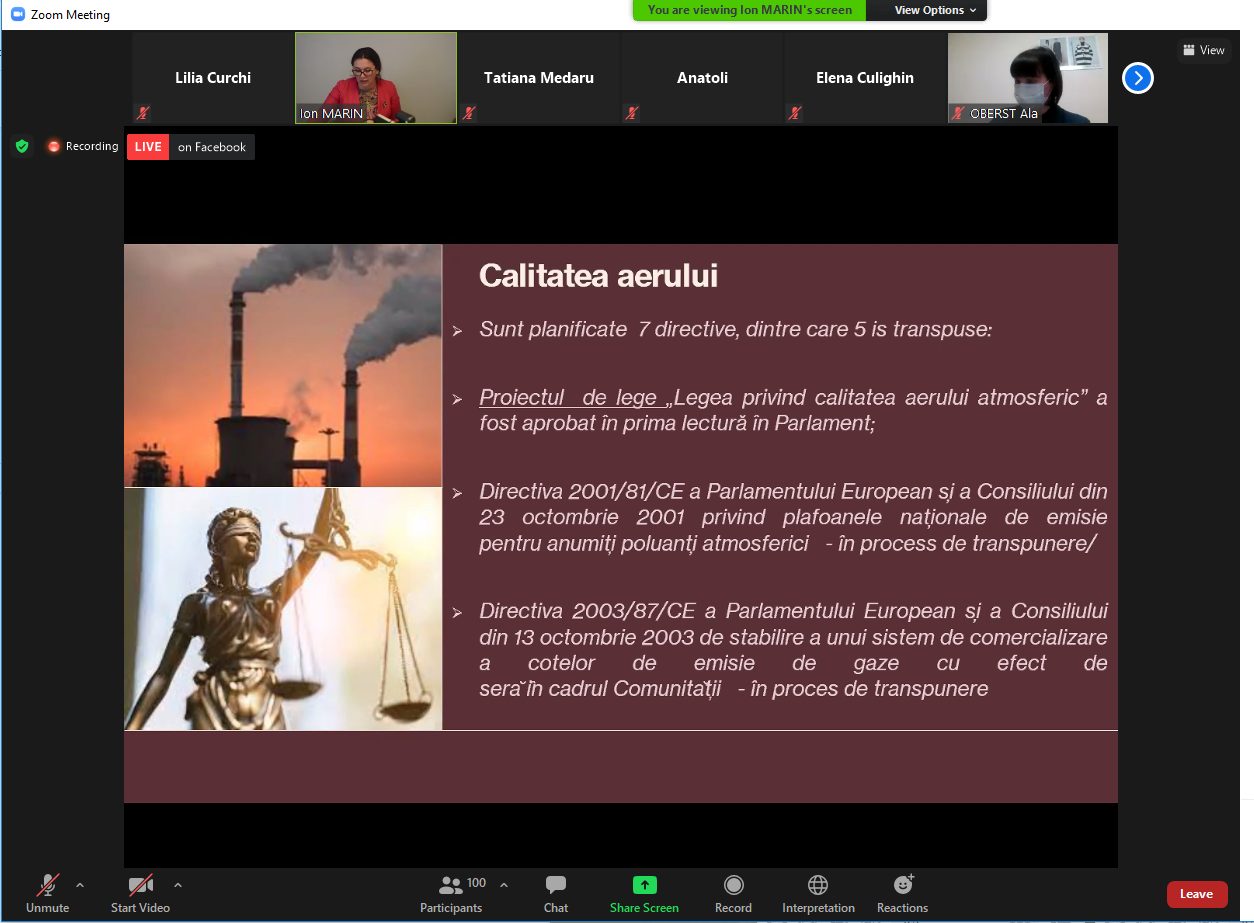The height and width of the screenshot is (923, 1254).
Task: Click the red Leave button
Action: 1196,894
